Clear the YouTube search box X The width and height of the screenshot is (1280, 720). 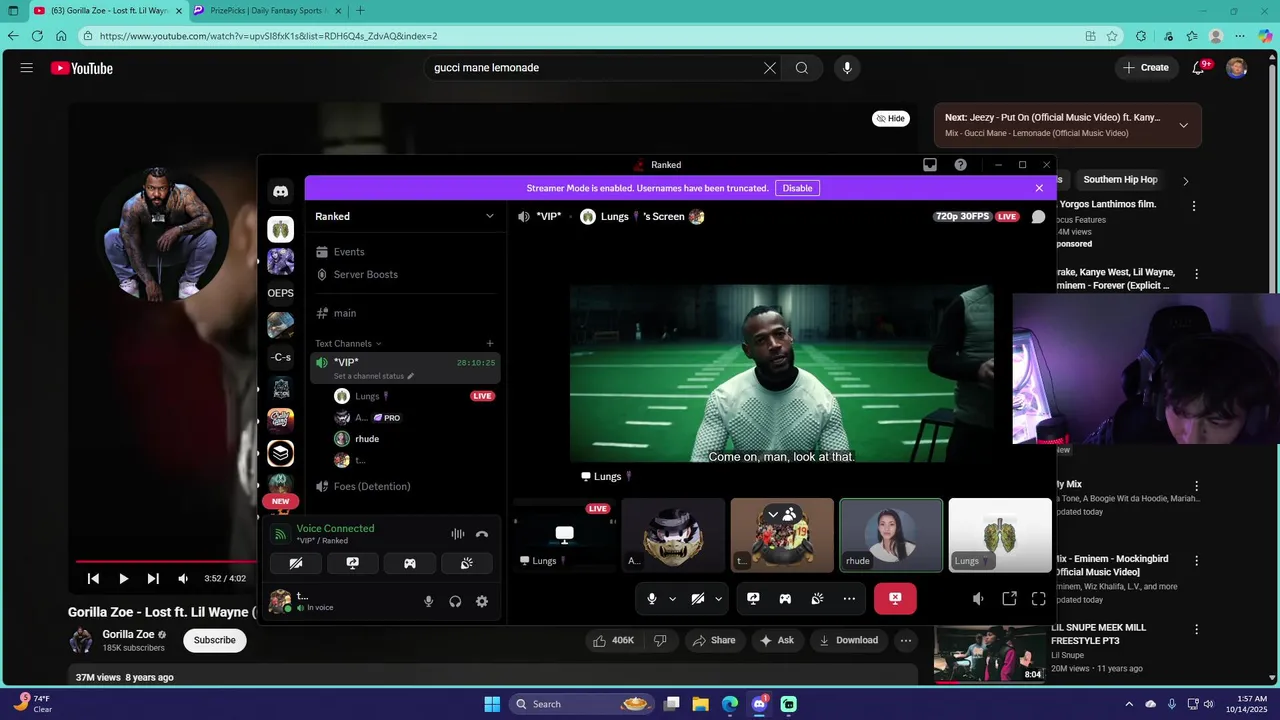pos(770,68)
